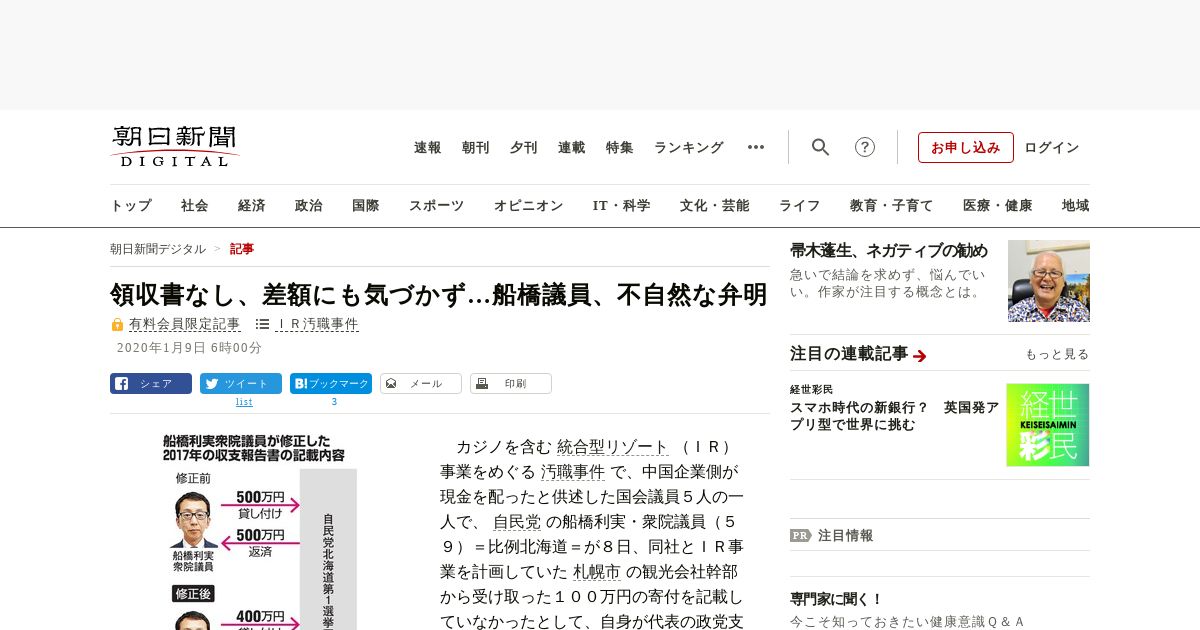The height and width of the screenshot is (630, 1200).
Task: Tweet the article with ツイート button
Action: tap(241, 383)
